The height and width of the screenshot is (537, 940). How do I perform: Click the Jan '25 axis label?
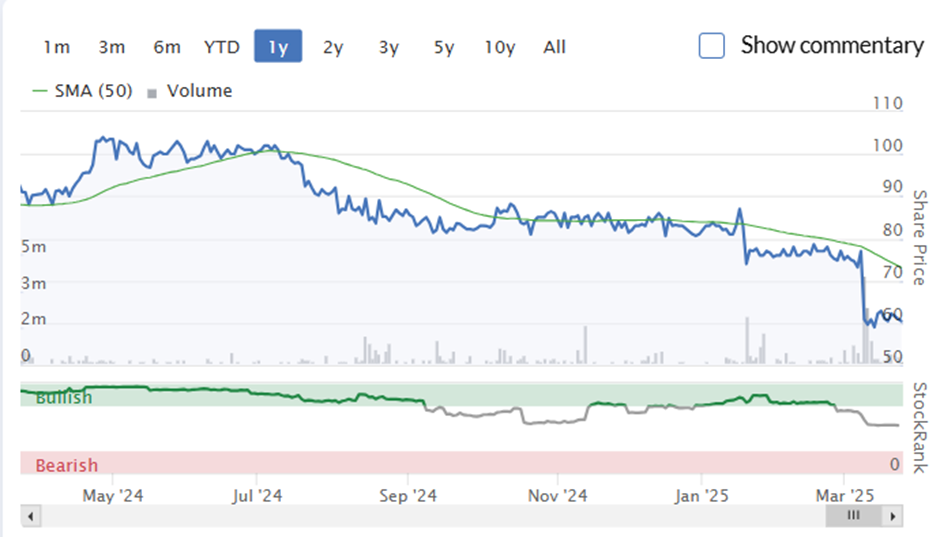[701, 496]
